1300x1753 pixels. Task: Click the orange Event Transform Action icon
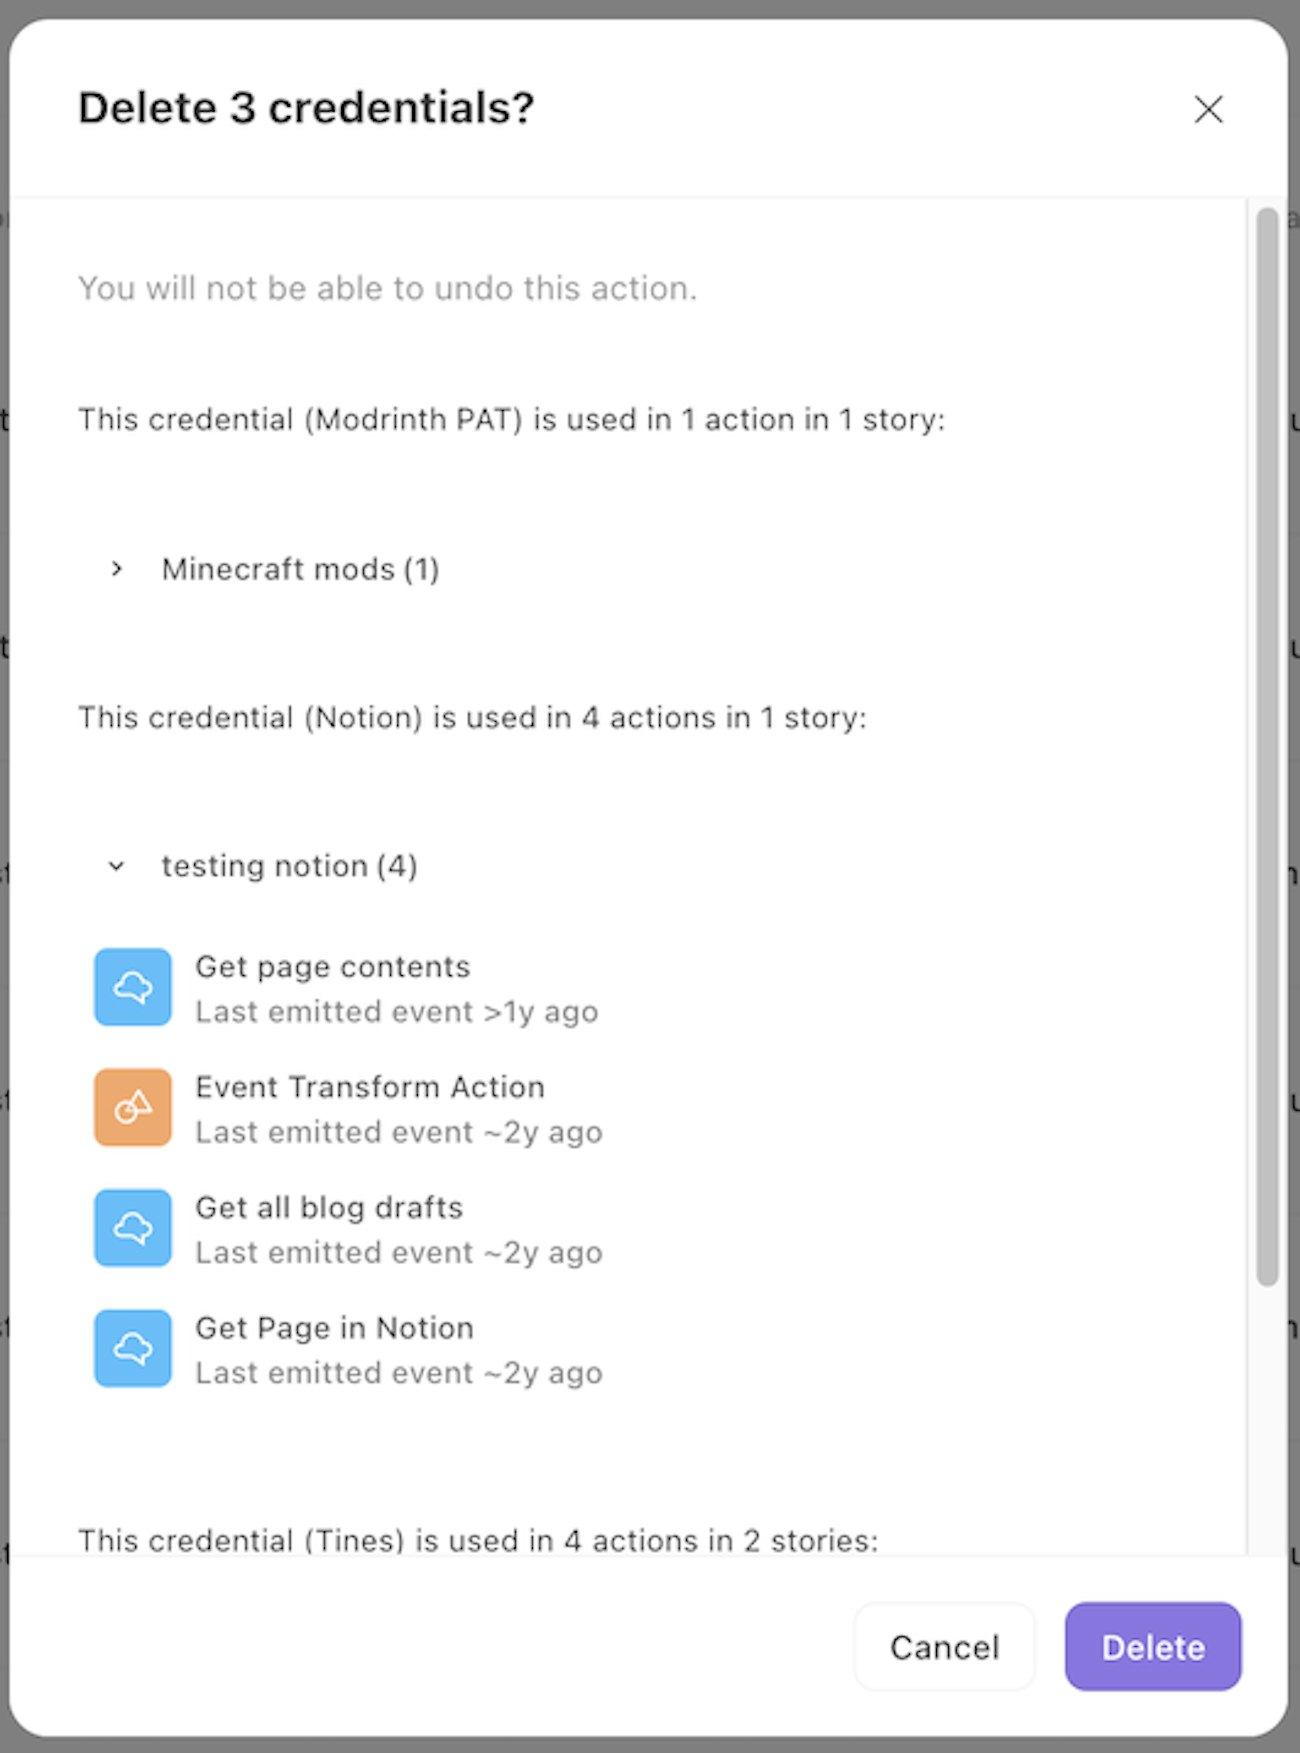coord(133,1107)
